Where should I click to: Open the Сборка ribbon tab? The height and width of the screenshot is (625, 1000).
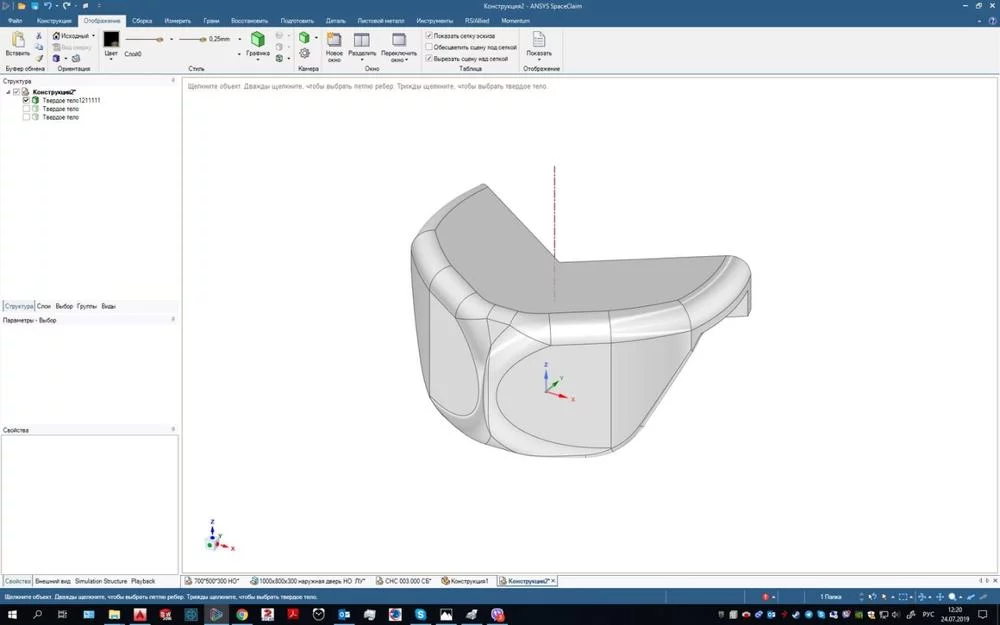[x=142, y=20]
